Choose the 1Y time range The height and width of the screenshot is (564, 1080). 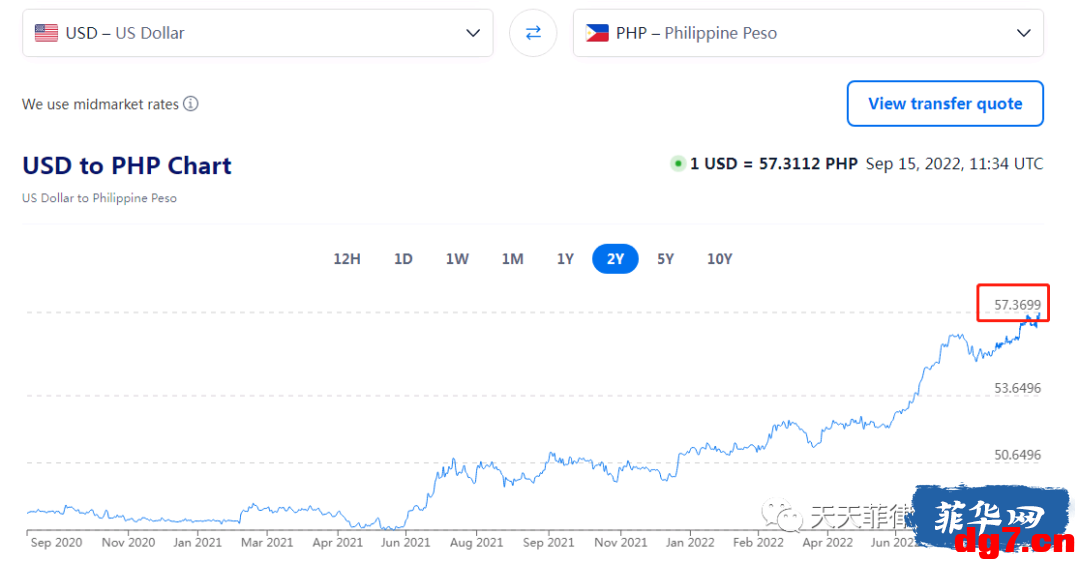click(x=565, y=259)
